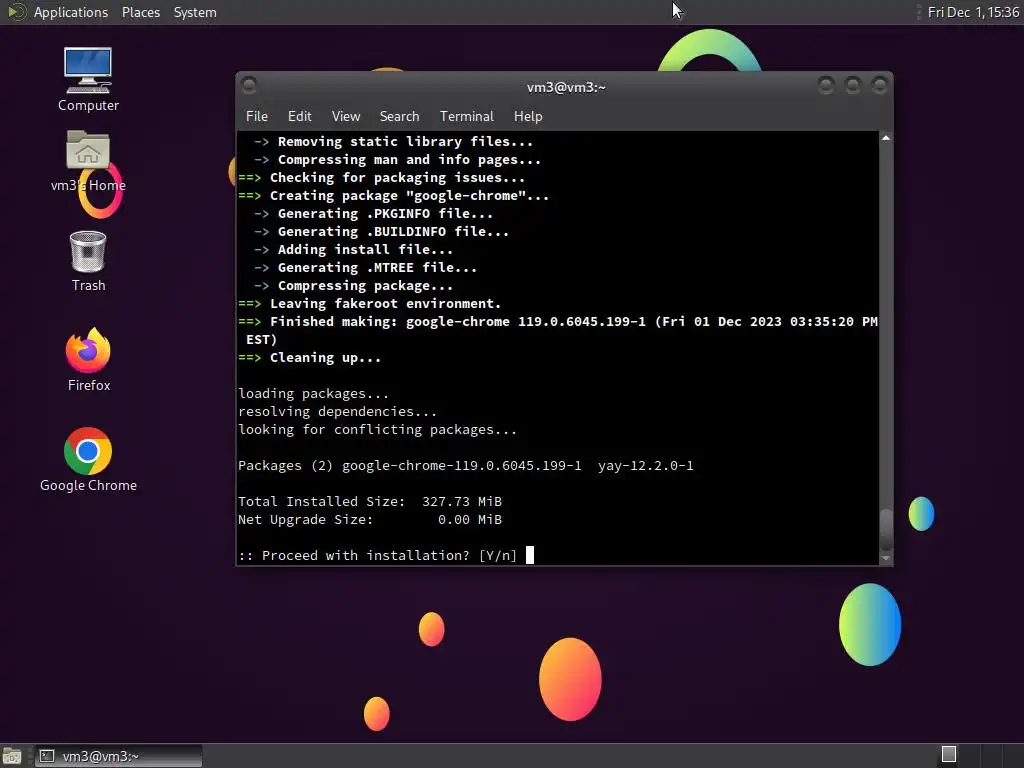Click the terminal scrollbar thumb
The width and height of the screenshot is (1024, 768).
(x=886, y=530)
